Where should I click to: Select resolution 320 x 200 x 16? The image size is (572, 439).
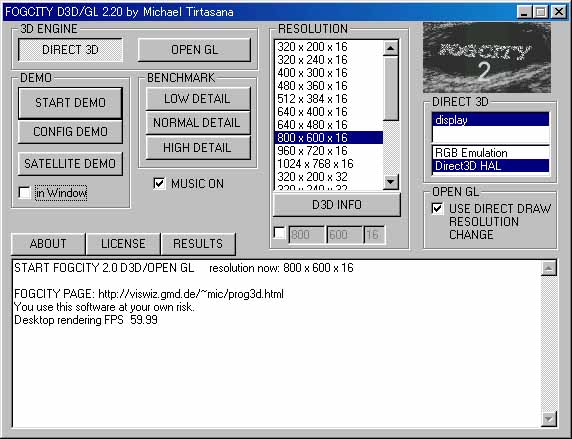(329, 47)
